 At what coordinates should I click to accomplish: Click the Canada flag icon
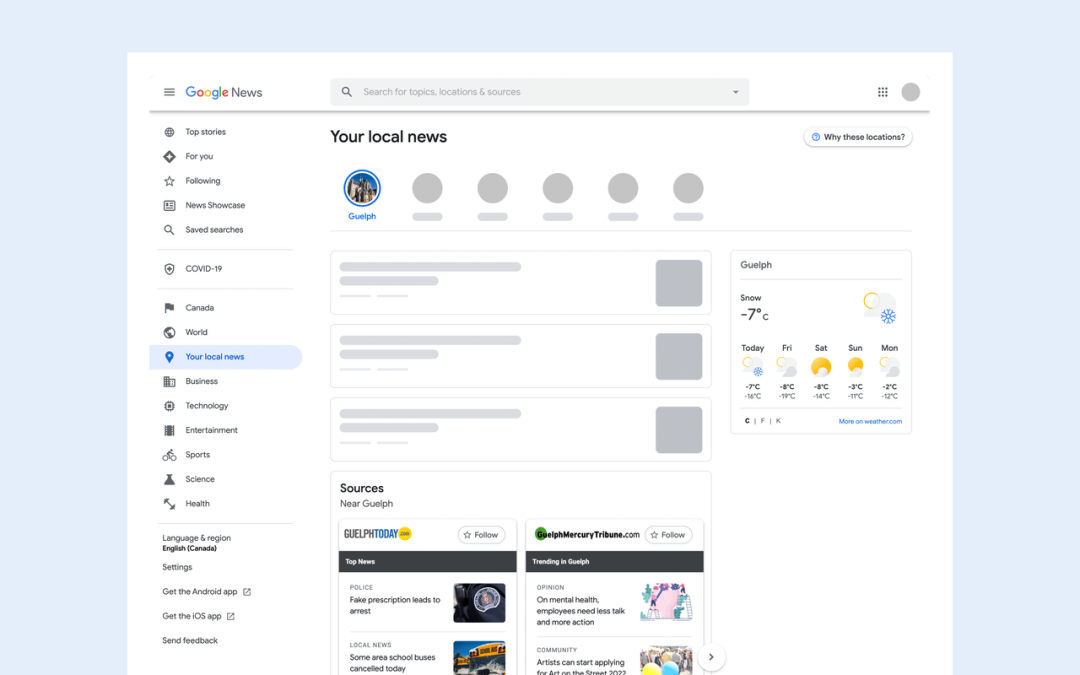[x=169, y=308]
